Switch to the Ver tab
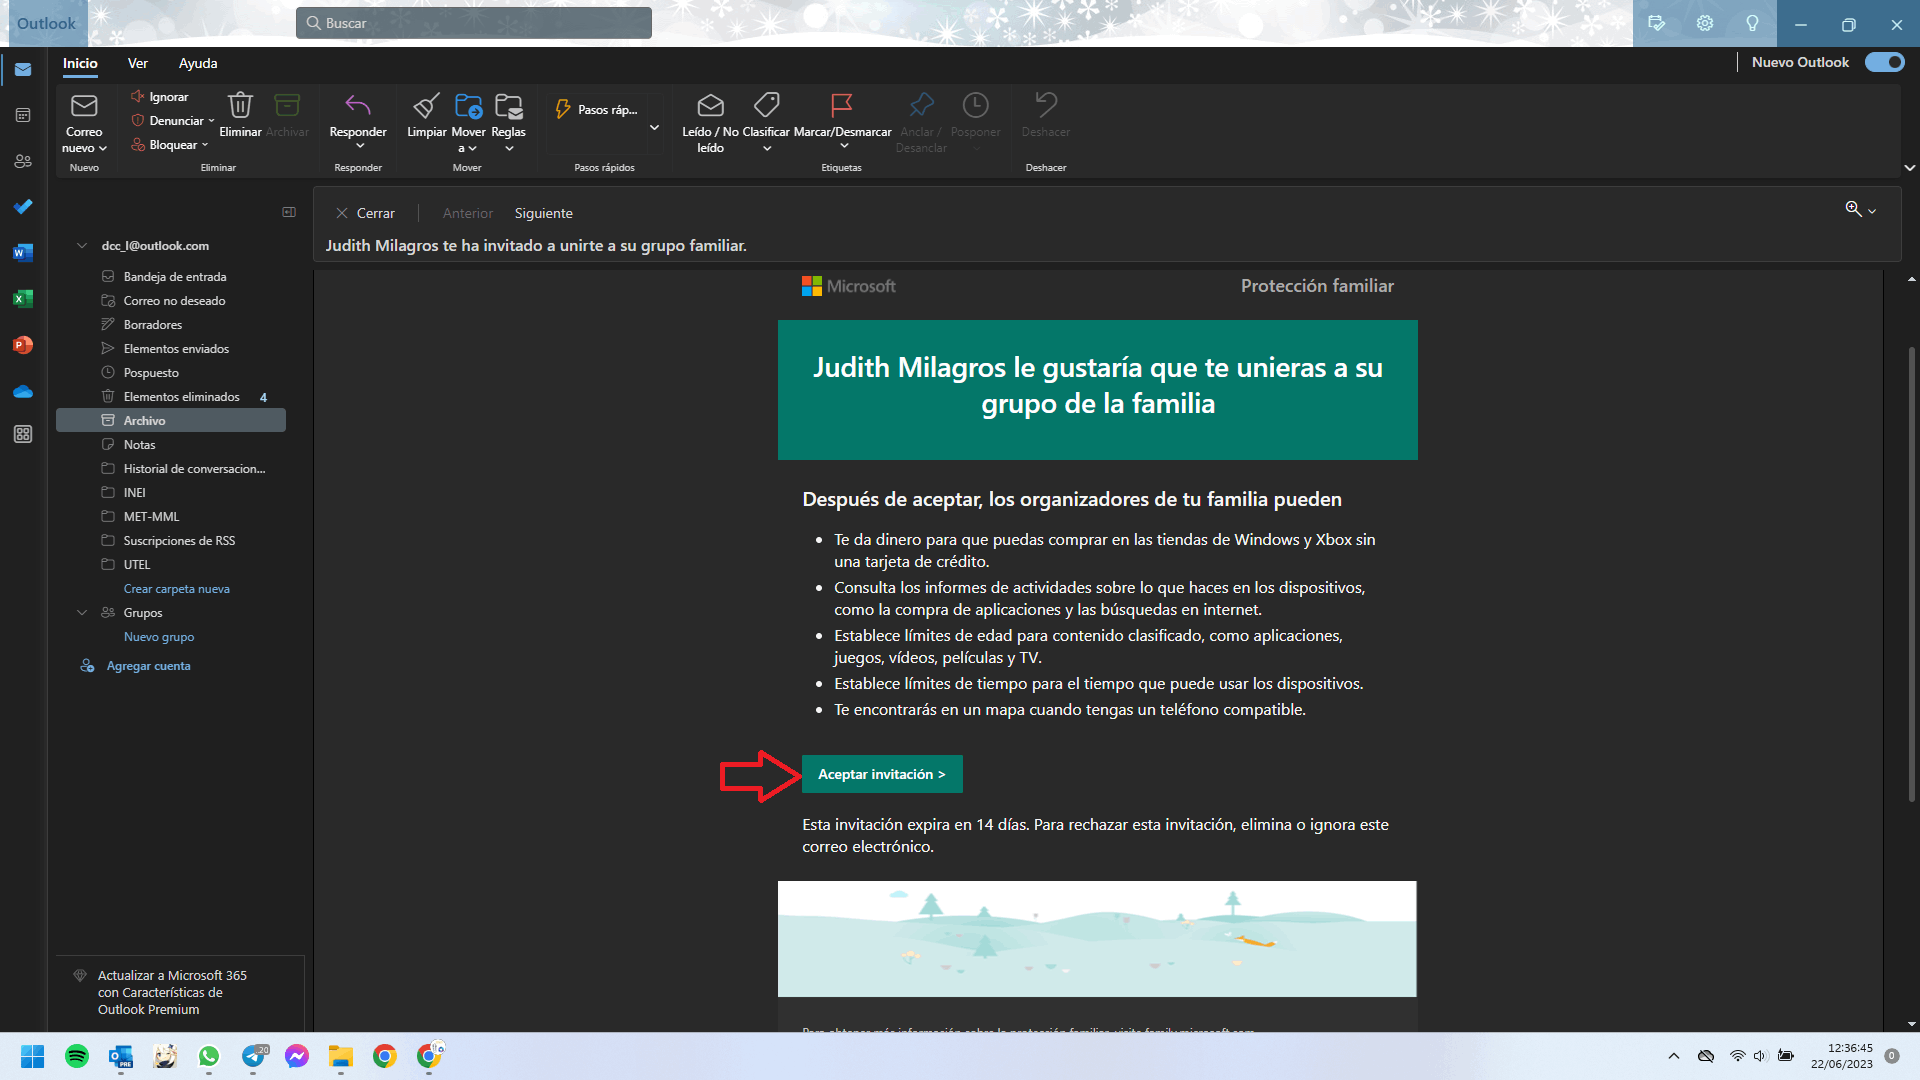Viewport: 1920px width, 1080px height. tap(137, 63)
